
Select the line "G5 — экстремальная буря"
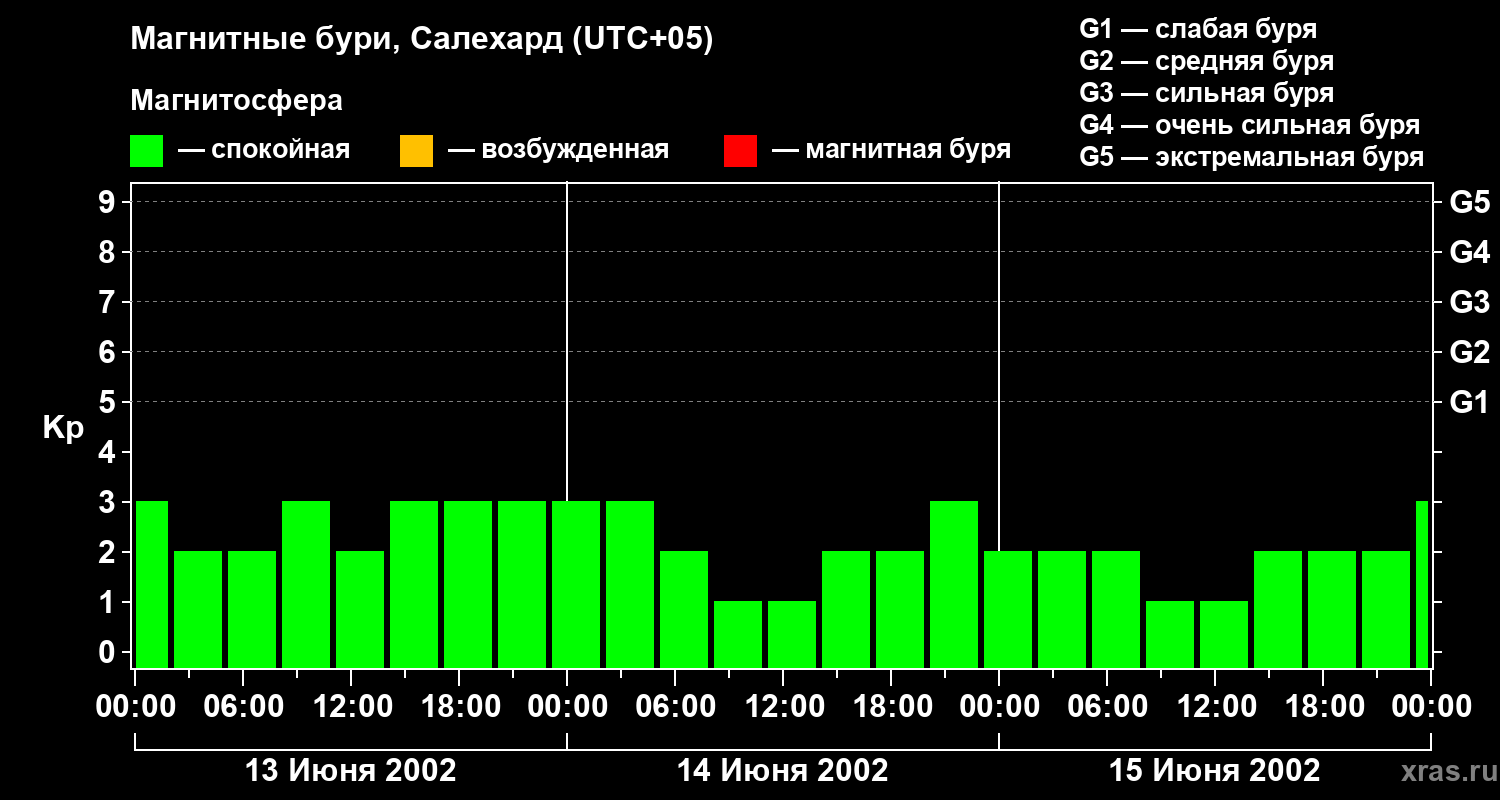[1252, 157]
